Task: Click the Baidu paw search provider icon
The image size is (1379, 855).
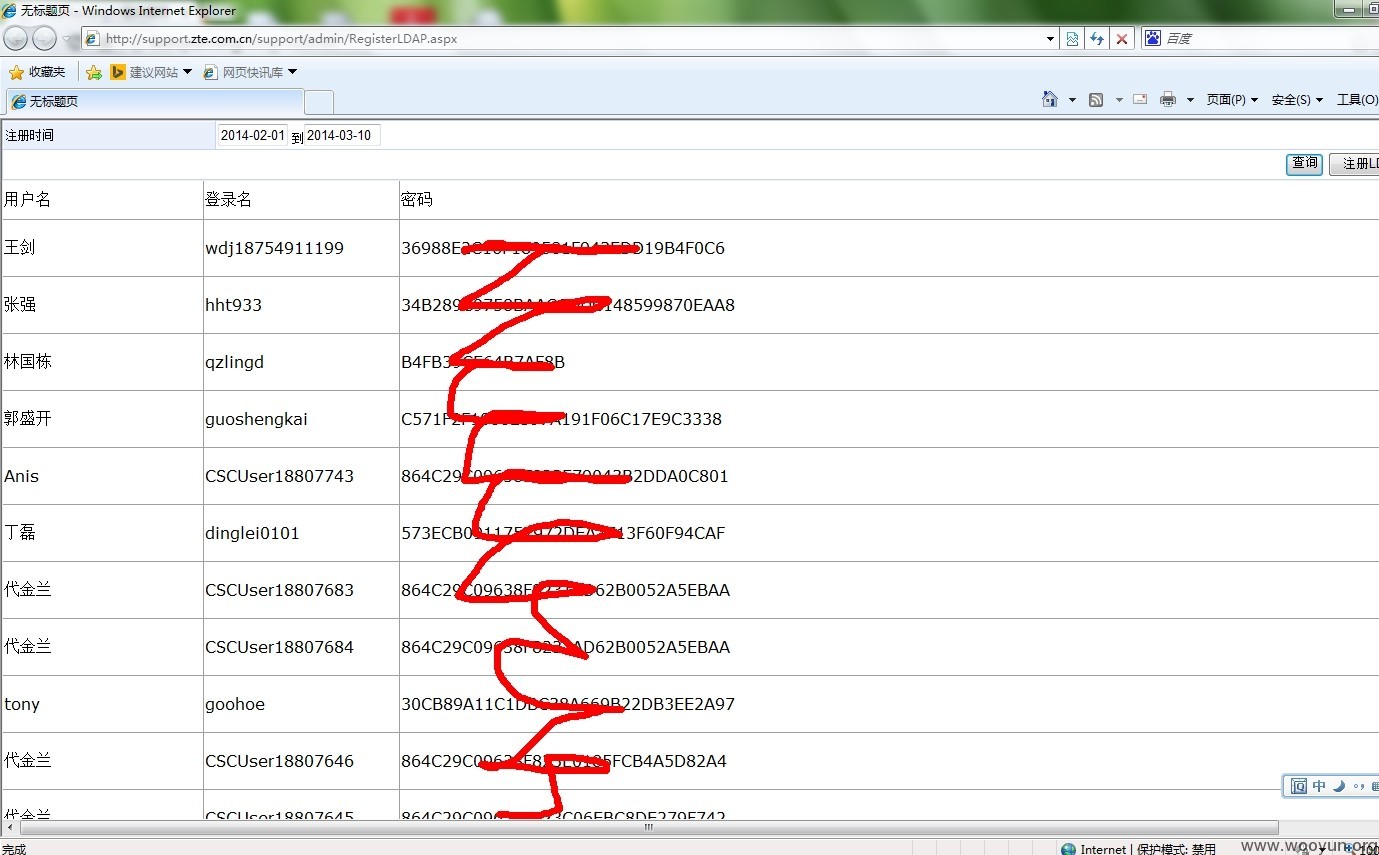Action: tap(1153, 38)
